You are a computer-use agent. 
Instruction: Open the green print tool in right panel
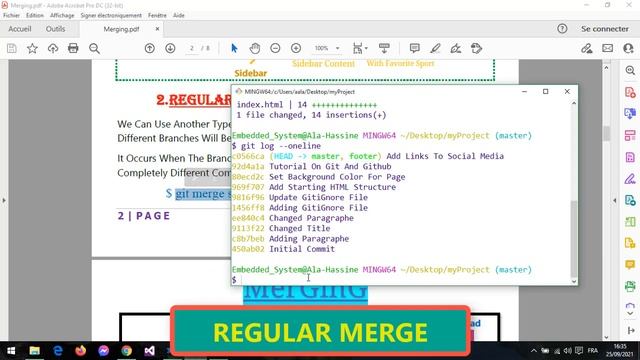(630, 286)
